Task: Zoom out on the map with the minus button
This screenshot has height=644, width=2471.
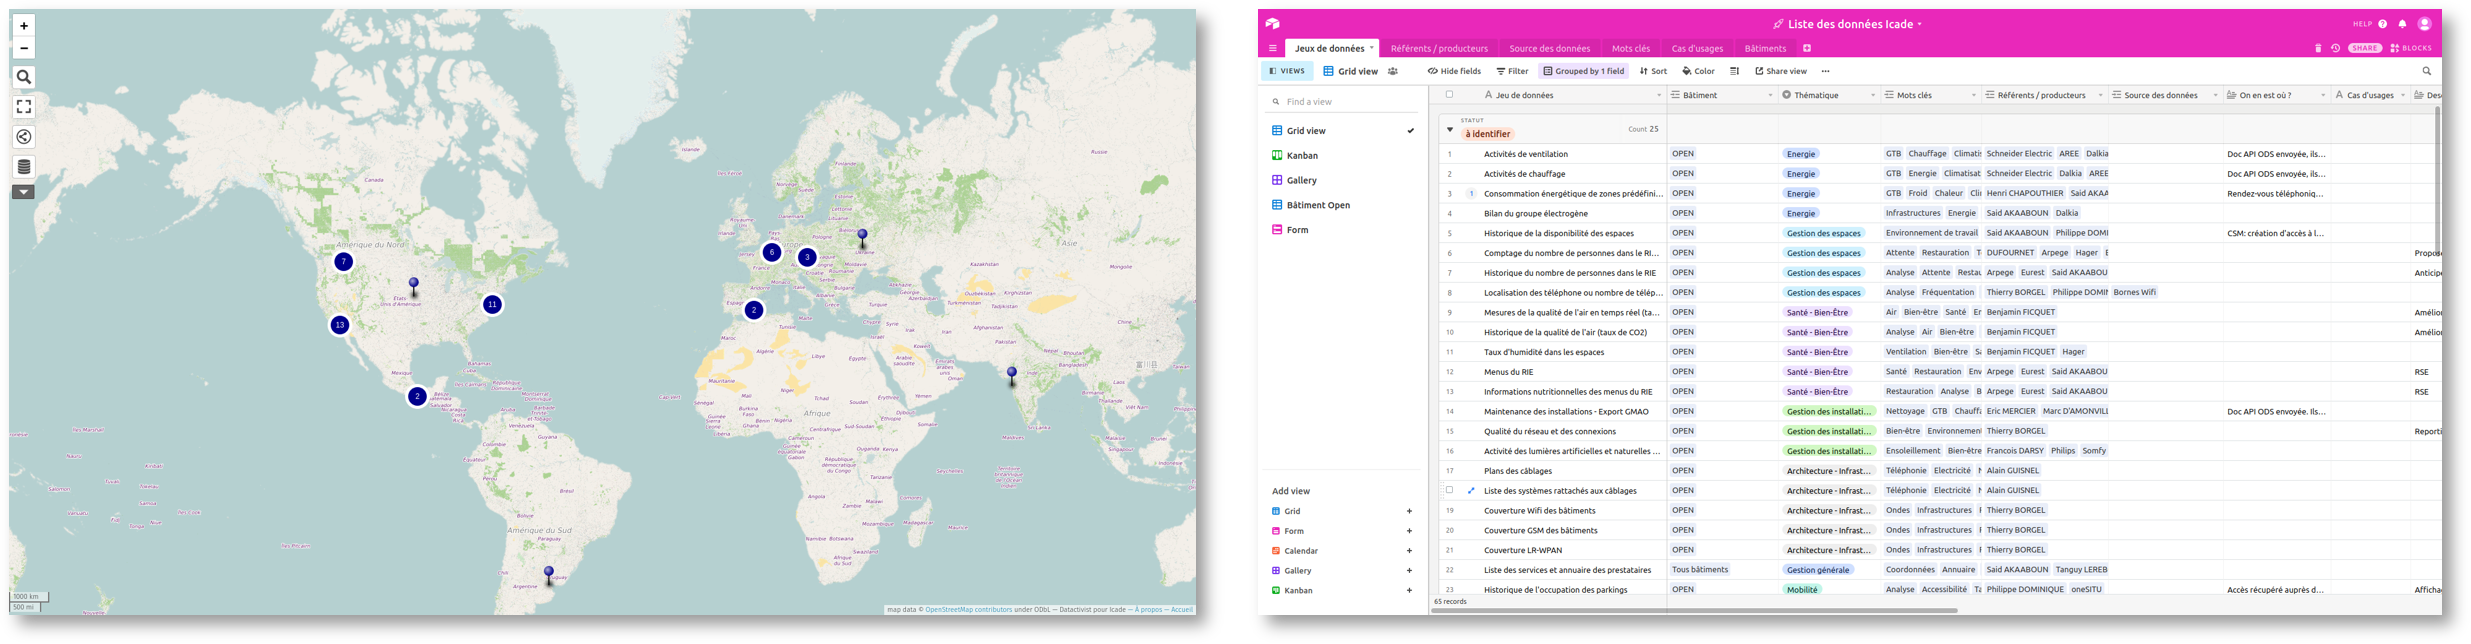Action: [x=24, y=48]
